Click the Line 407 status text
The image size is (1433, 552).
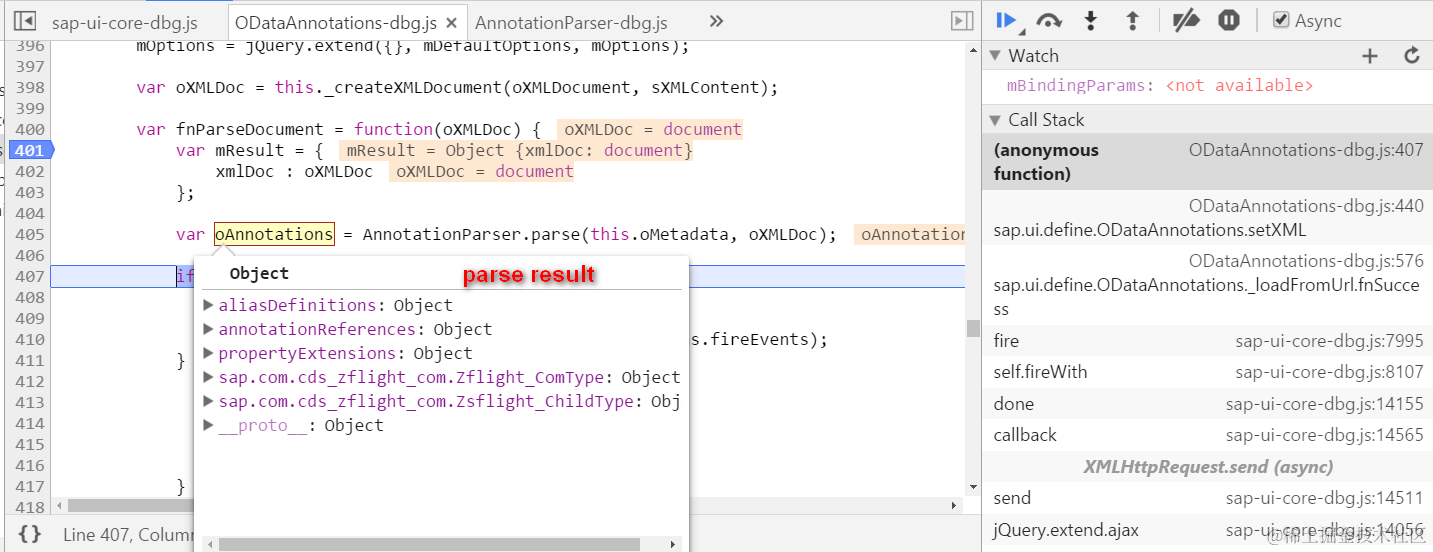[128, 535]
